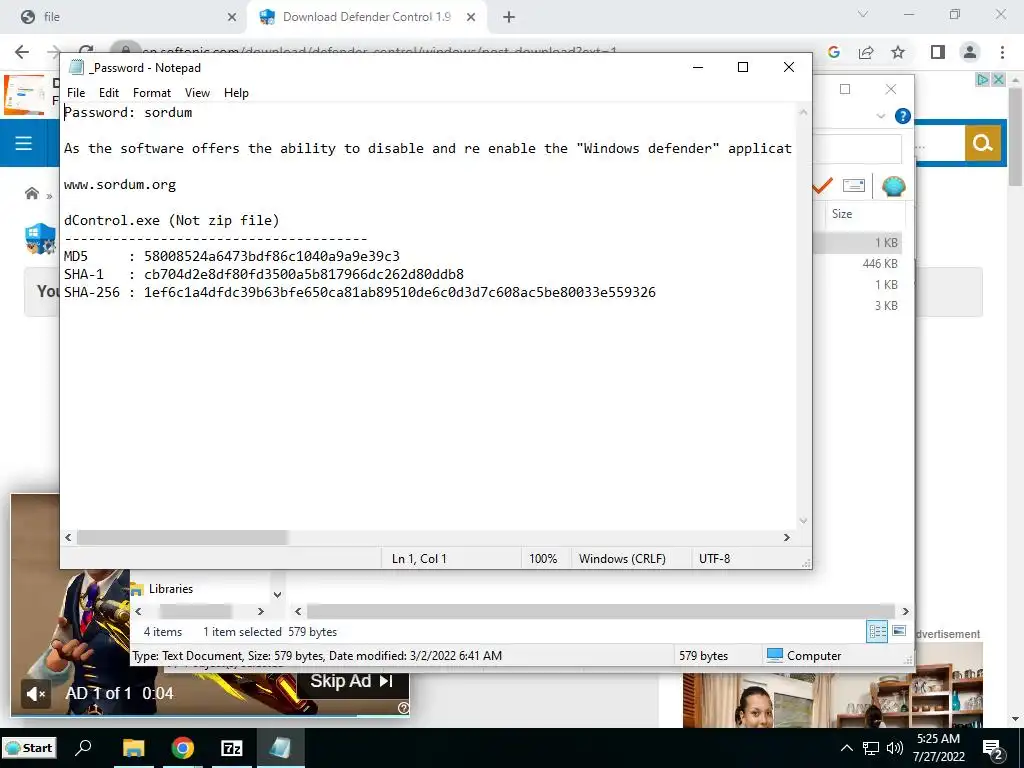This screenshot has width=1024, height=768.
Task: Share this page via the share icon
Action: click(x=866, y=52)
